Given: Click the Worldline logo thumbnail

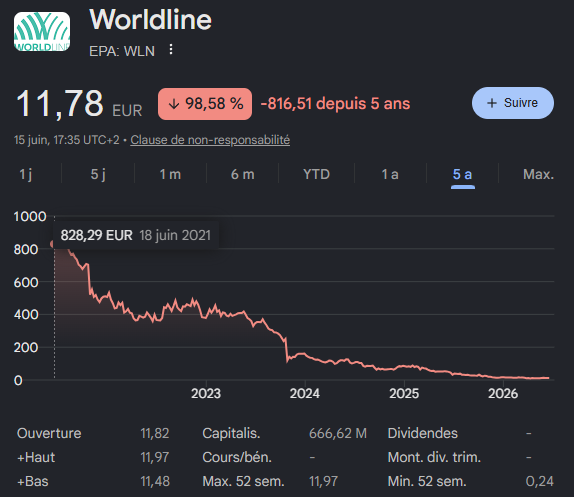Looking at the screenshot, I should click(42, 32).
